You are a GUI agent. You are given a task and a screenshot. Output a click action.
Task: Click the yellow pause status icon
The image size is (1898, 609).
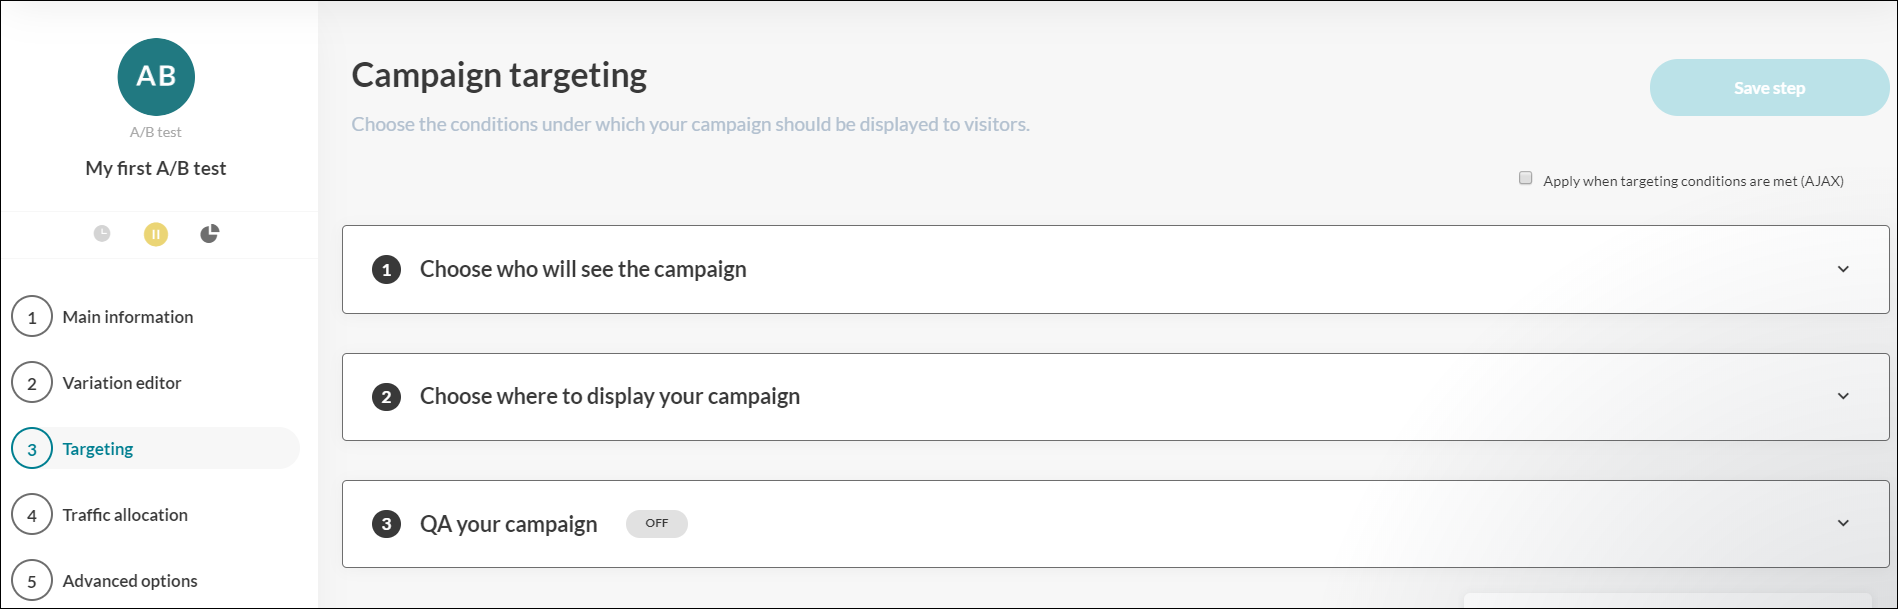[x=156, y=234]
